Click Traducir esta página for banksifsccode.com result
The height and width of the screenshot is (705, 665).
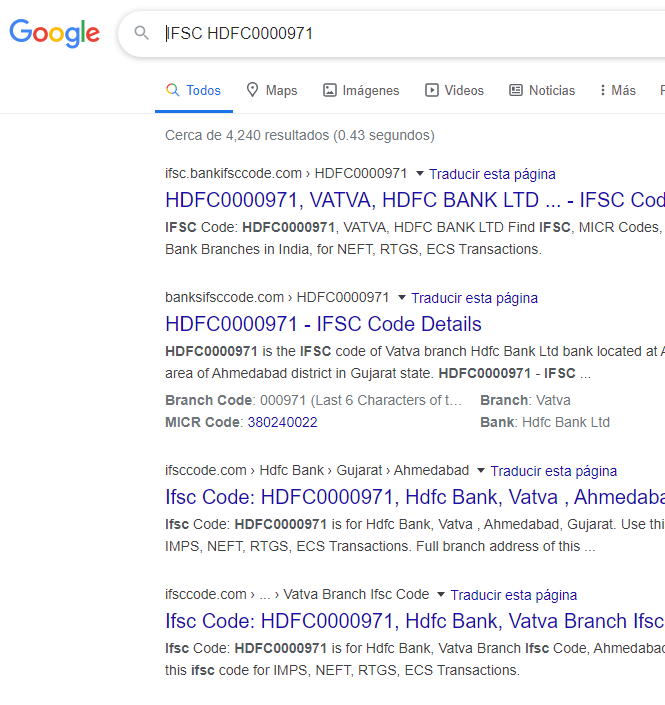pyautogui.click(x=474, y=298)
